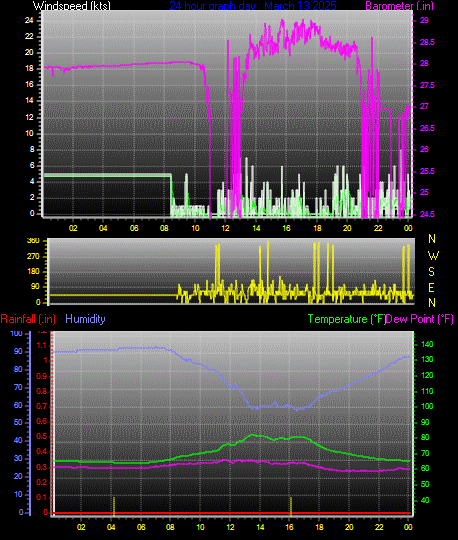Click value "0.7" on the red rainfall axis
This screenshot has width=458, height=540.
pos(42,406)
